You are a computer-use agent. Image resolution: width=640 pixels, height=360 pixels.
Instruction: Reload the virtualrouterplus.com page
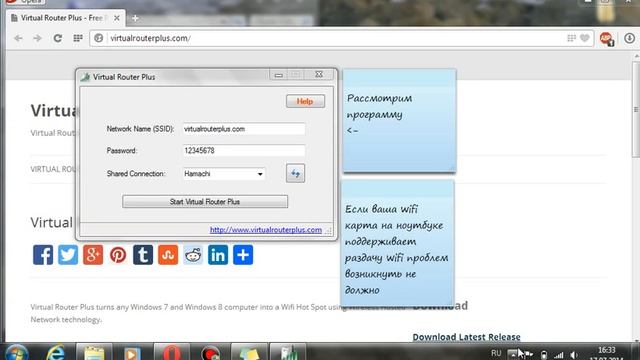(x=58, y=38)
